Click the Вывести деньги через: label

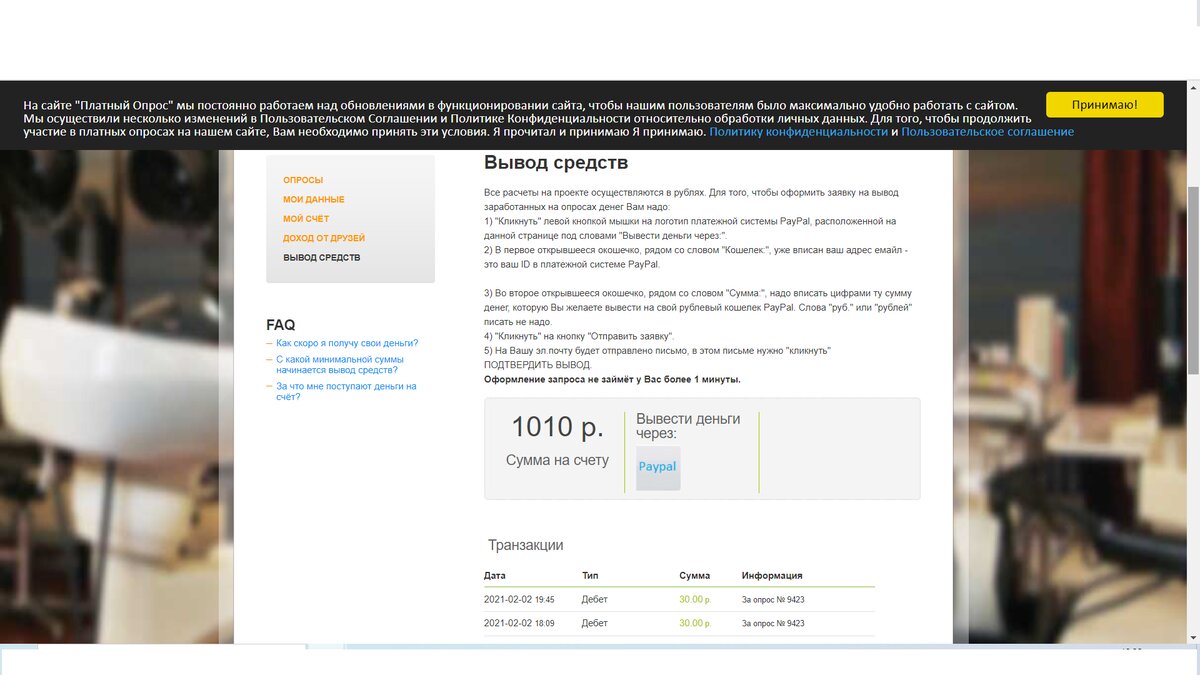pos(688,426)
